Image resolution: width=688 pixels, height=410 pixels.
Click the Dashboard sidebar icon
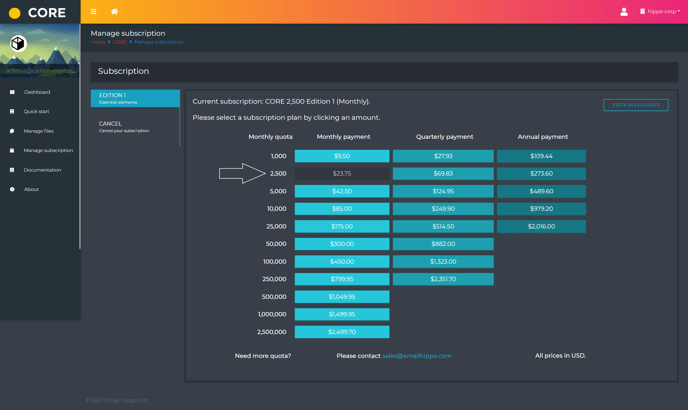(x=12, y=92)
